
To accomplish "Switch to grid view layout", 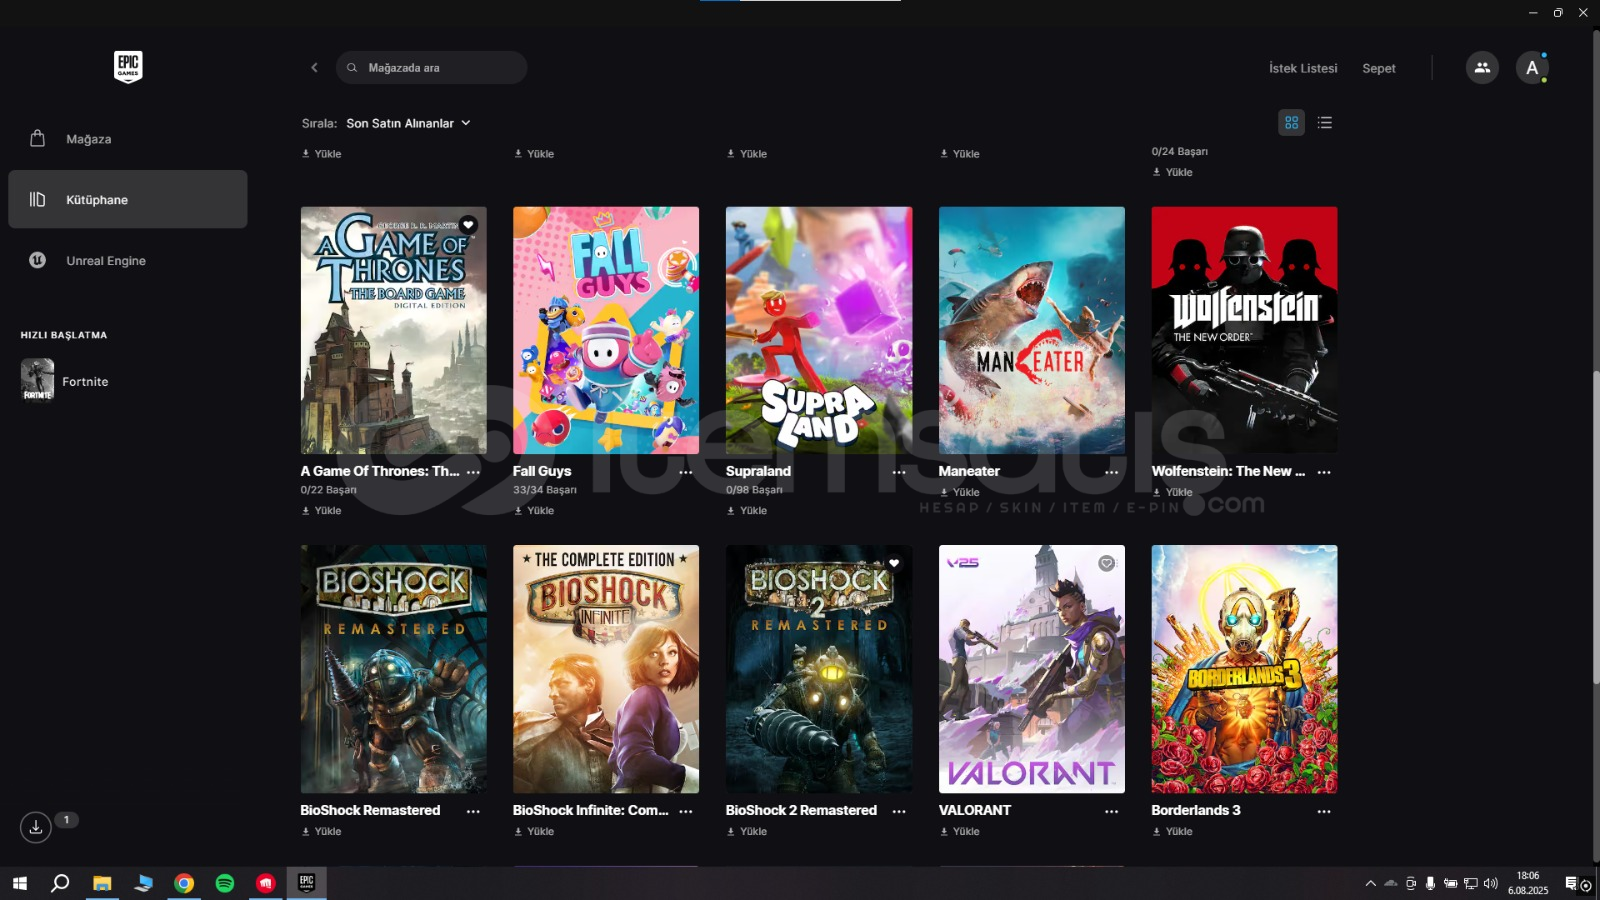I will click(1292, 123).
